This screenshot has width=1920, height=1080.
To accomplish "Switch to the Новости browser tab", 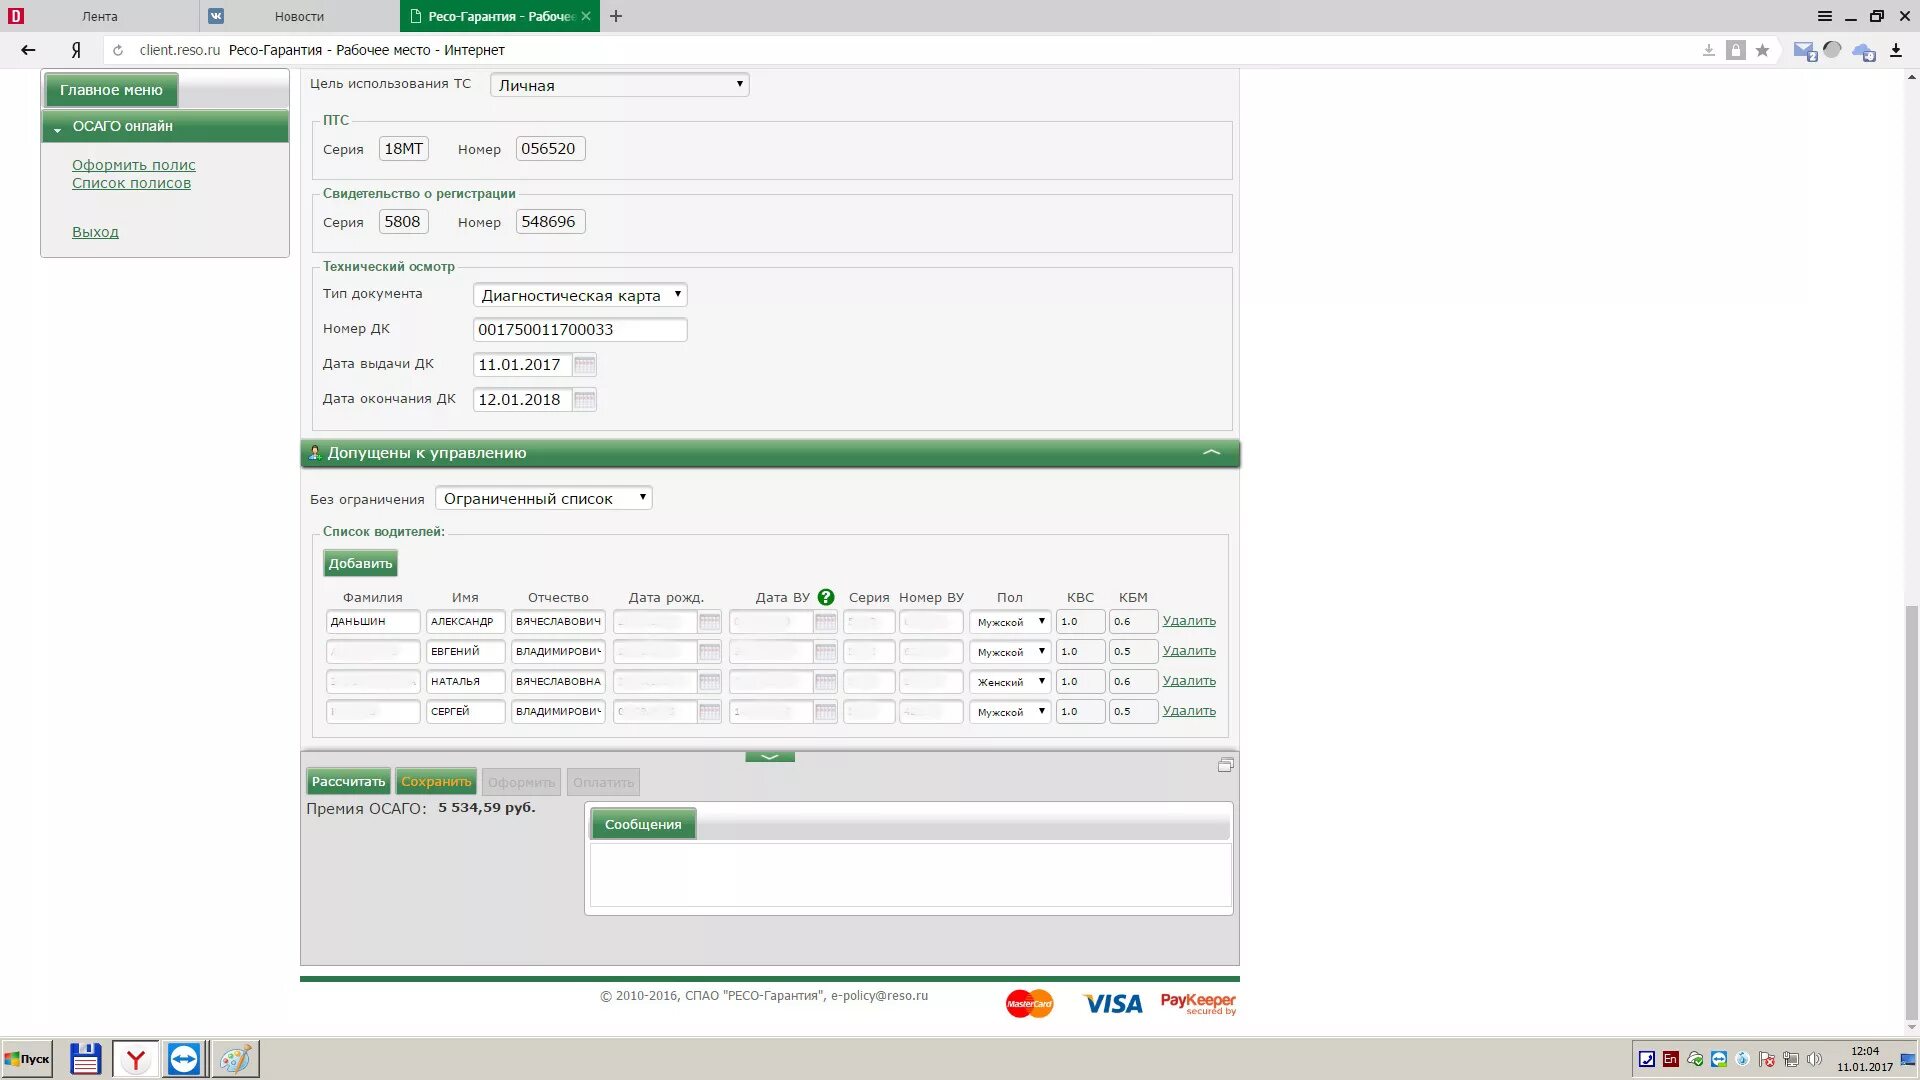I will 300,16.
